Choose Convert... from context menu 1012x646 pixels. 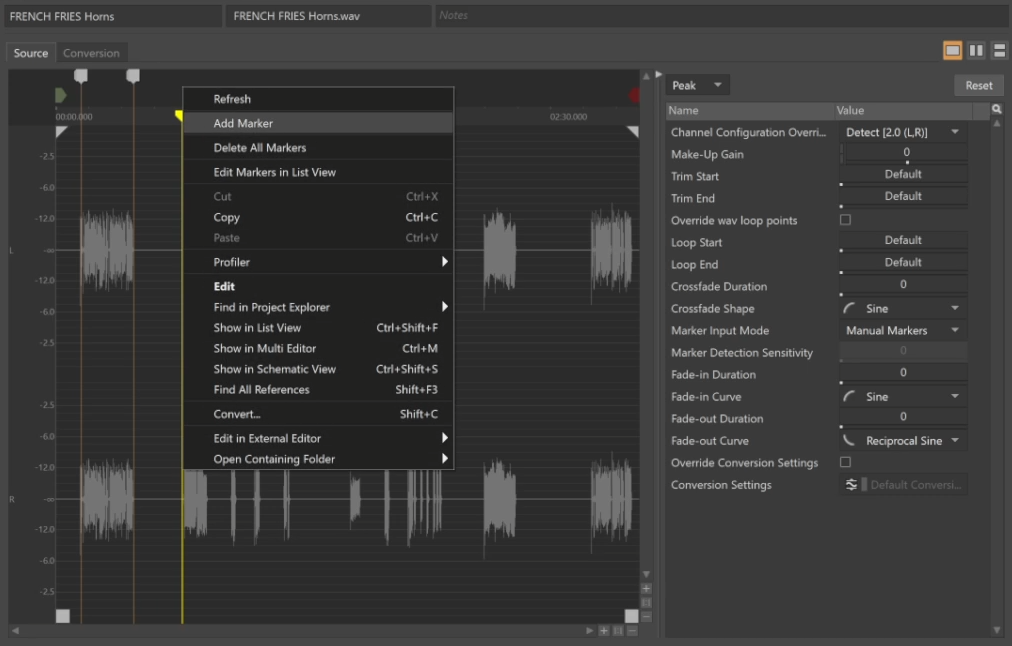(318, 414)
